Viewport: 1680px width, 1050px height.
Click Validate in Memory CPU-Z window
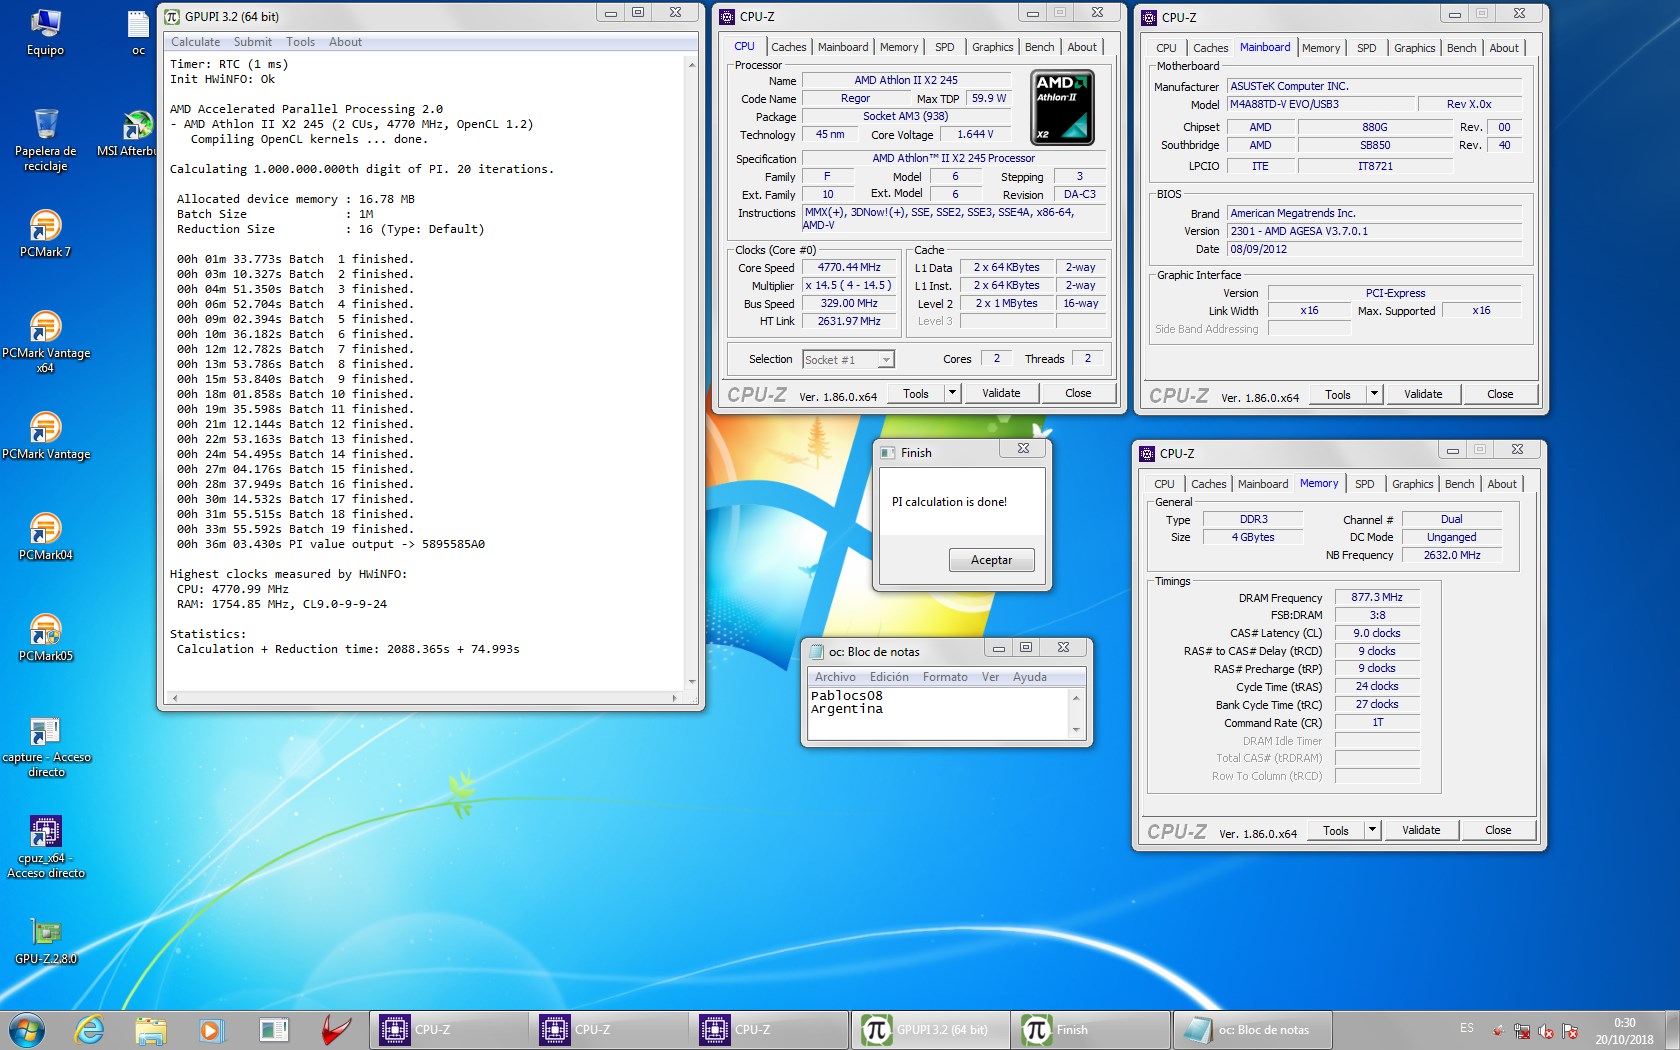(1421, 830)
